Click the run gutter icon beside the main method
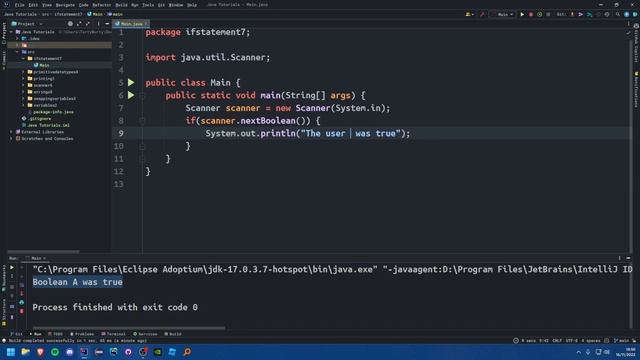The height and width of the screenshot is (360, 640). coord(131,95)
